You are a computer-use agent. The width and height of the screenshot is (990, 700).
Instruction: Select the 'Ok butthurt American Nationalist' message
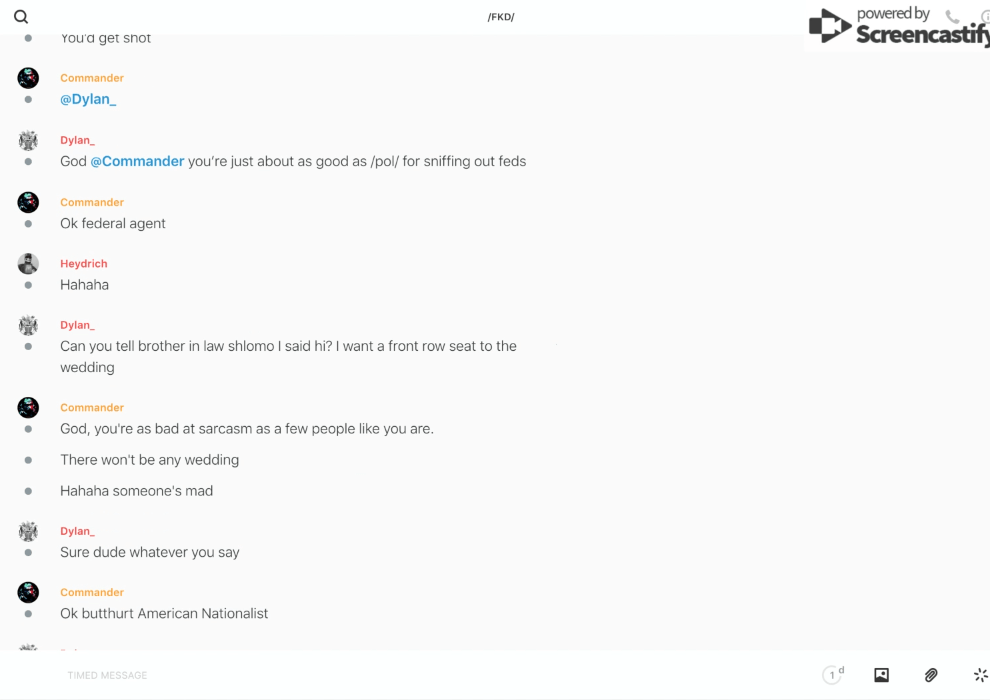click(x=164, y=613)
